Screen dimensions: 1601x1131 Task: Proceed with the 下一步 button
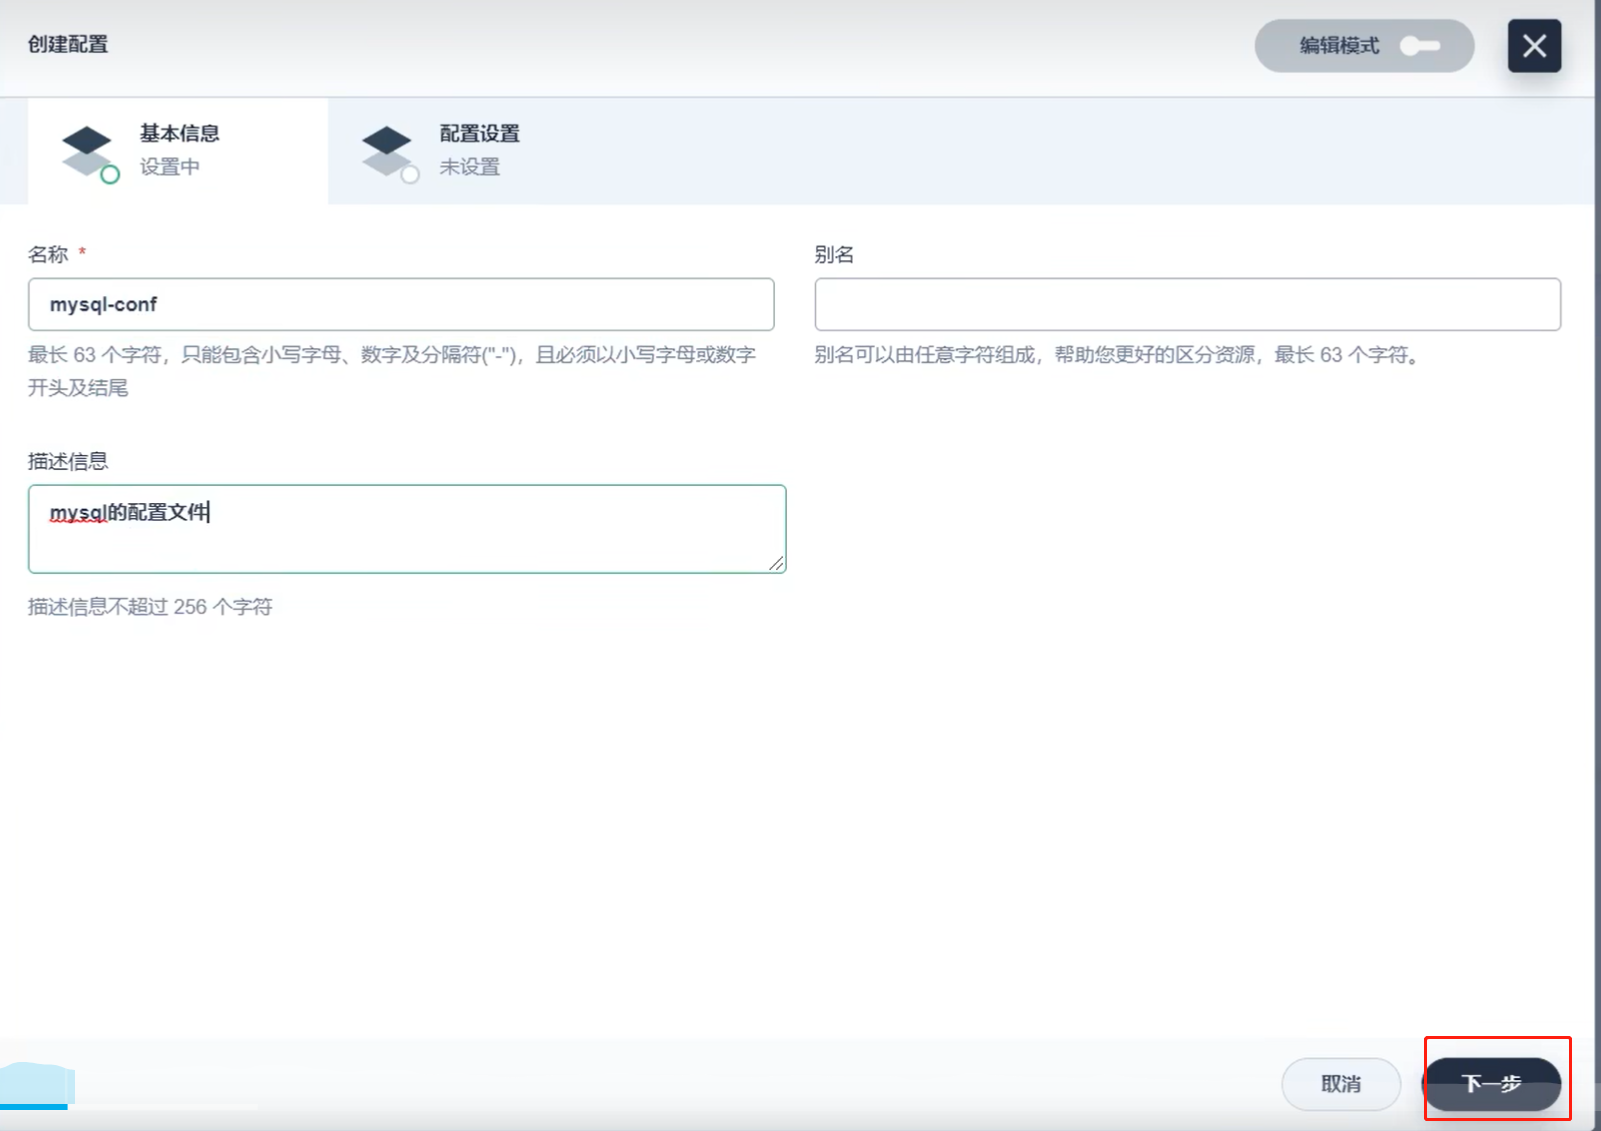pyautogui.click(x=1492, y=1084)
